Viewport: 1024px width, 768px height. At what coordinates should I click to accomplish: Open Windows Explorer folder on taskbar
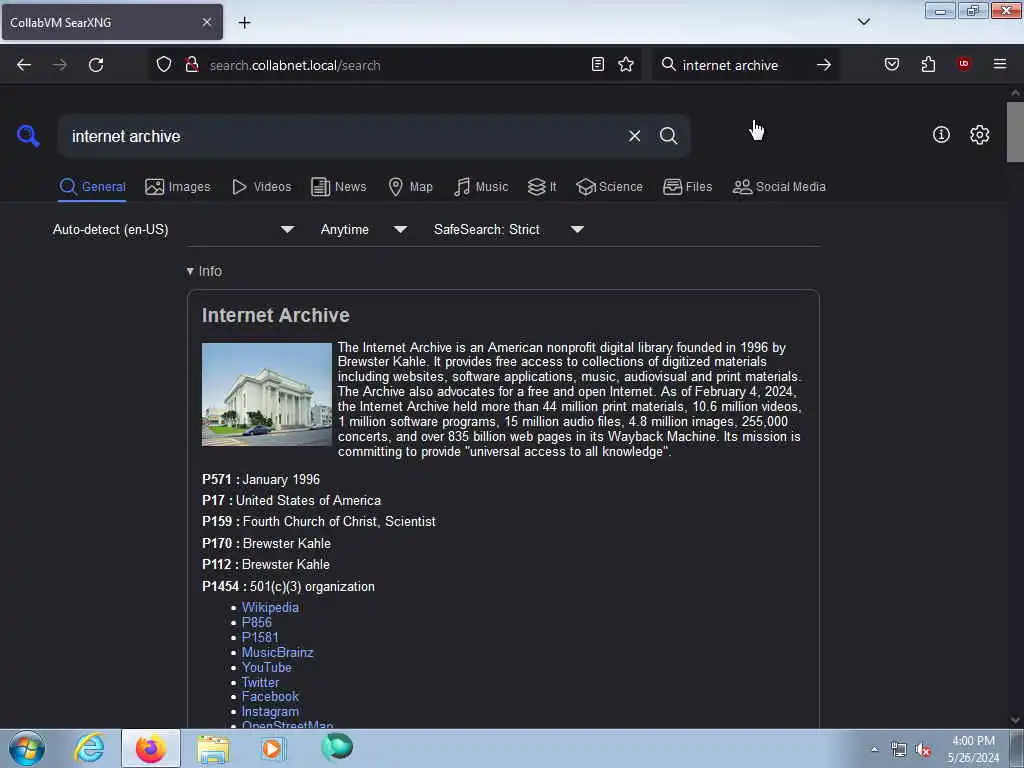point(213,748)
